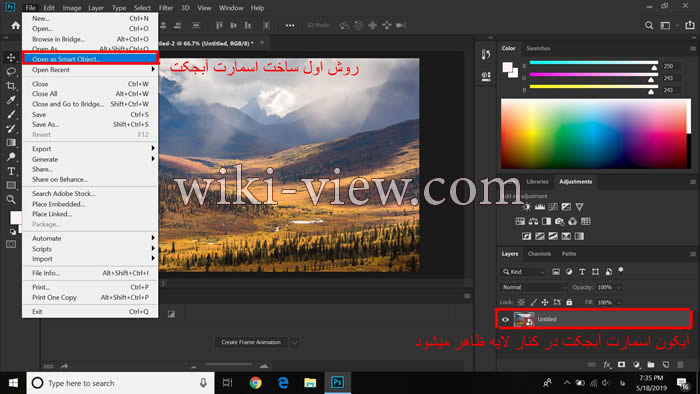Add a Curves adjustment
Image resolution: width=700 pixels, height=394 pixels.
coord(553,207)
